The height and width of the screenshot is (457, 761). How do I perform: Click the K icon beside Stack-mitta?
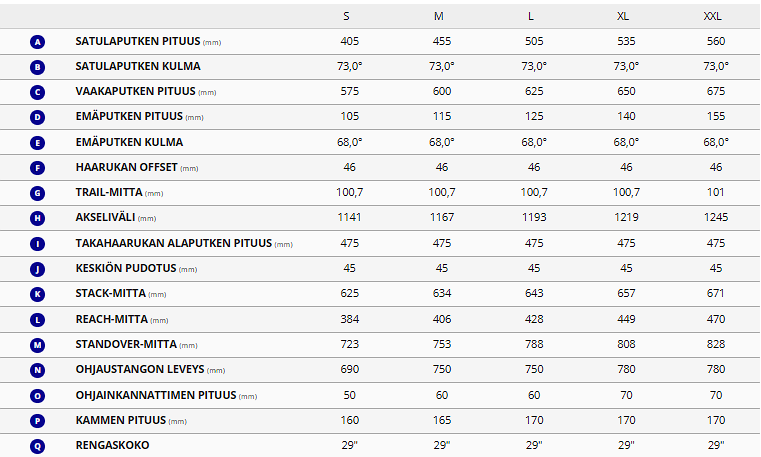pyautogui.click(x=38, y=294)
